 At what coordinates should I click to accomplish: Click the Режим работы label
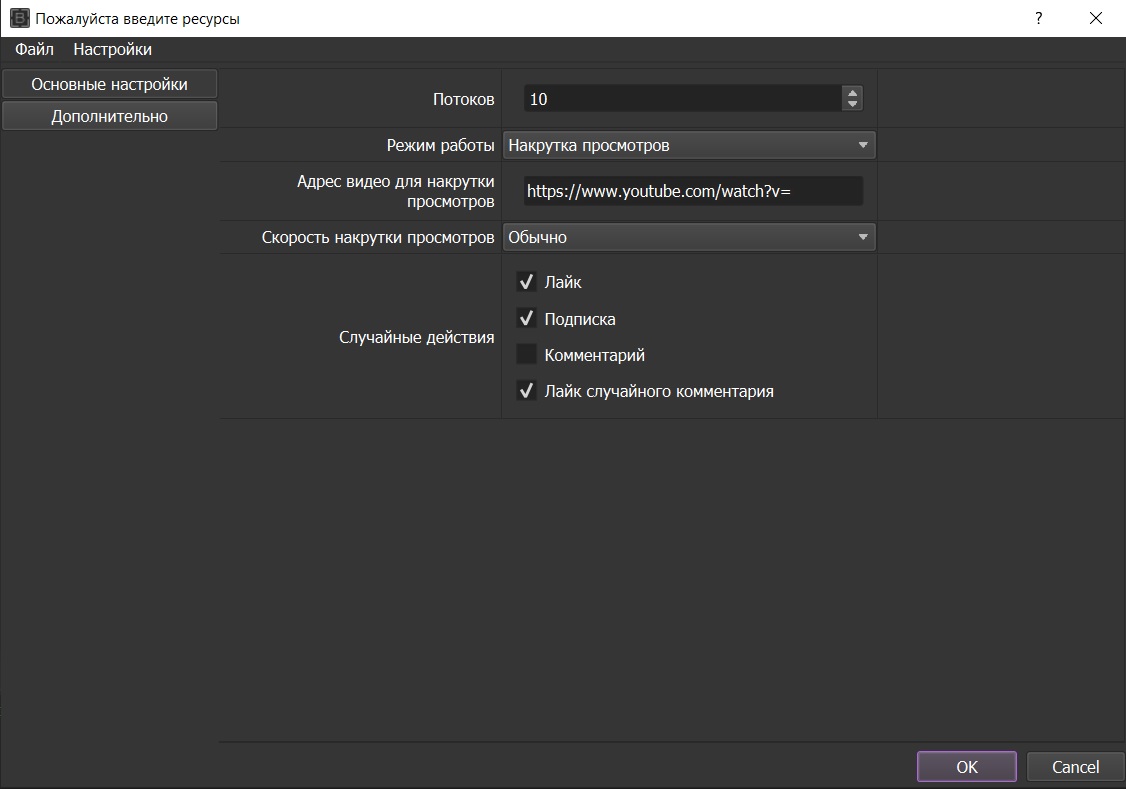pyautogui.click(x=440, y=145)
